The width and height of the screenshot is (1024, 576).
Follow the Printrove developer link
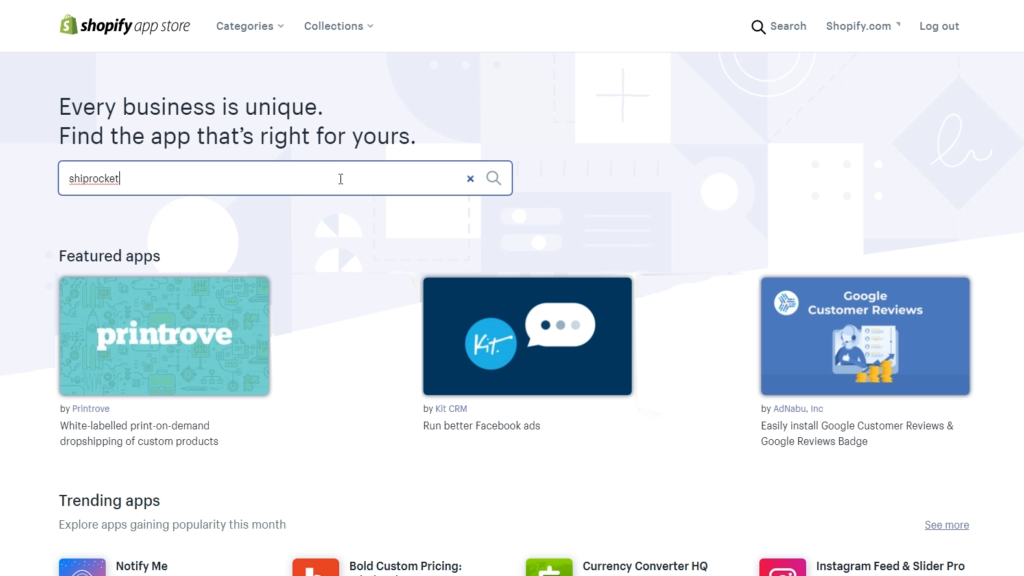[x=91, y=409]
